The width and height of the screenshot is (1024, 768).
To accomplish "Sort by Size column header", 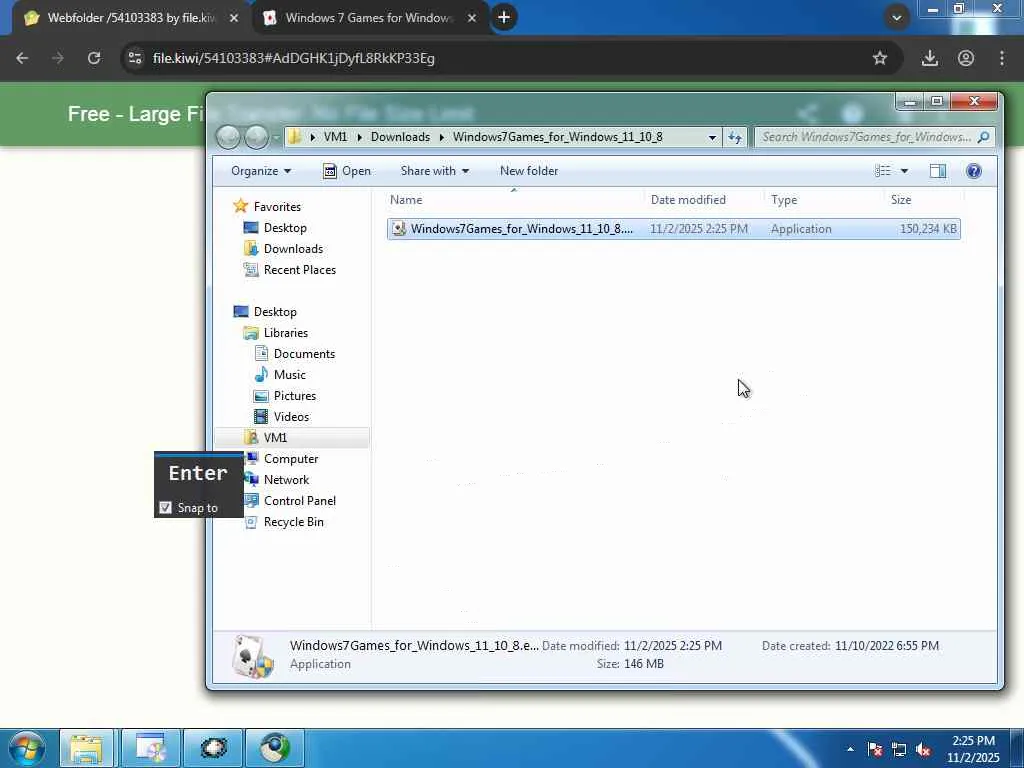I will click(x=923, y=200).
